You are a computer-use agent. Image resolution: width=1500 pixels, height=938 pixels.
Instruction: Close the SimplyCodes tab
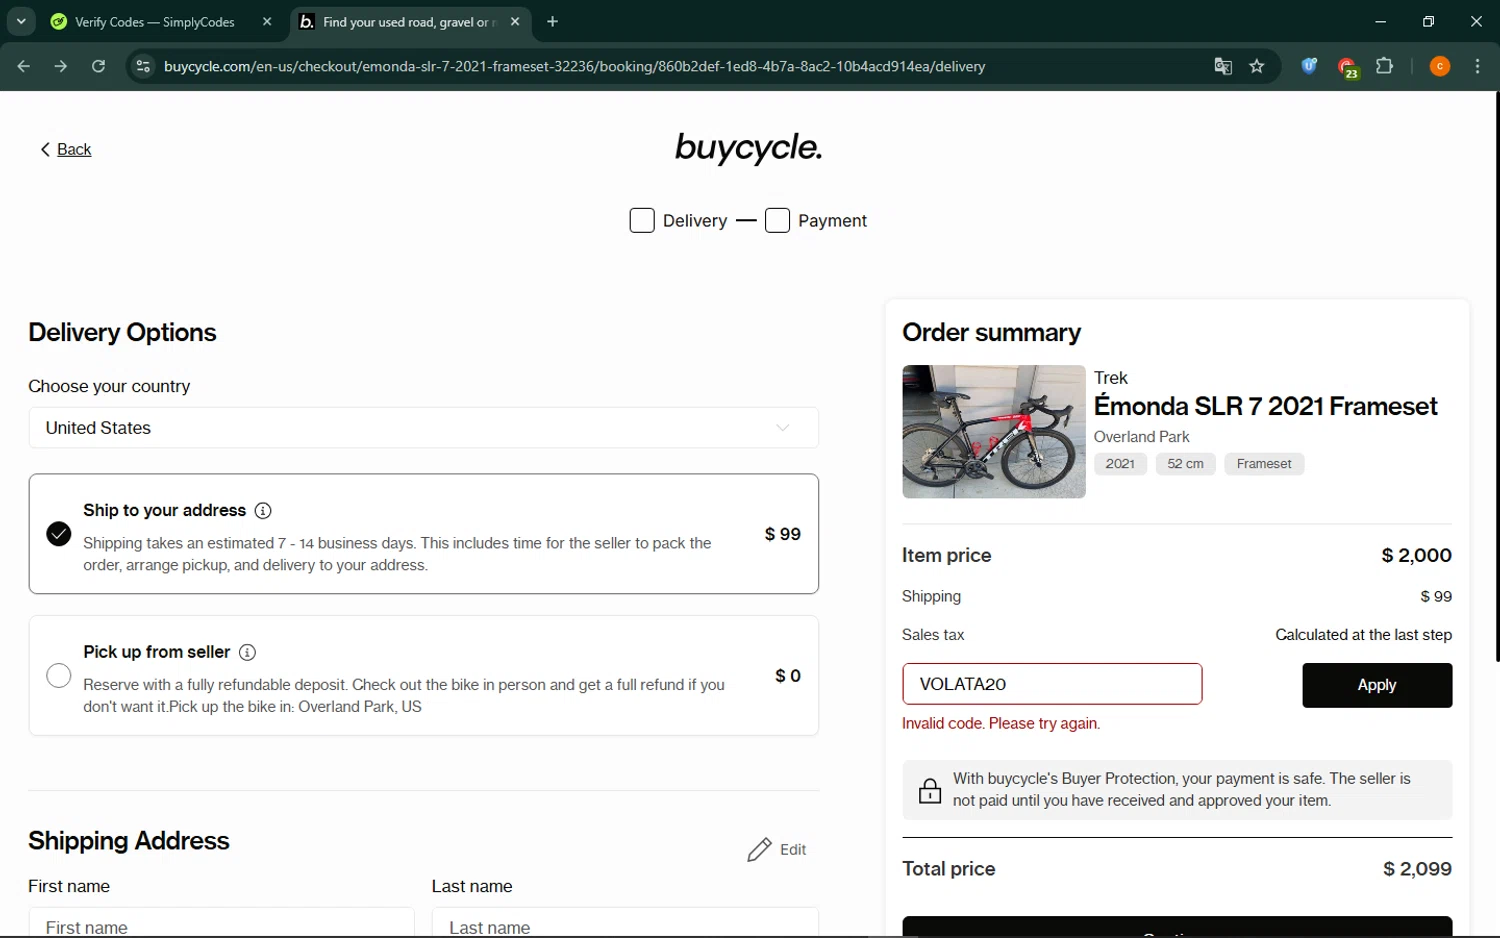click(267, 21)
